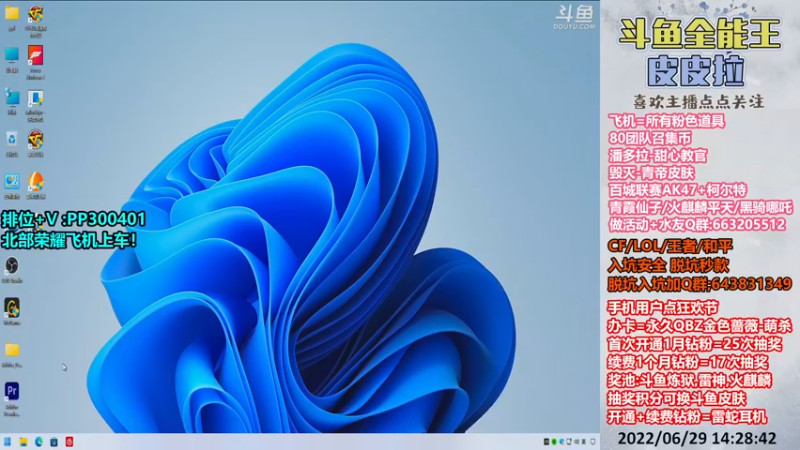Viewport: 800px width, 450px height.
Task: Launch the CrossFire shortcut next to Recycle Bin
Action: click(35, 139)
